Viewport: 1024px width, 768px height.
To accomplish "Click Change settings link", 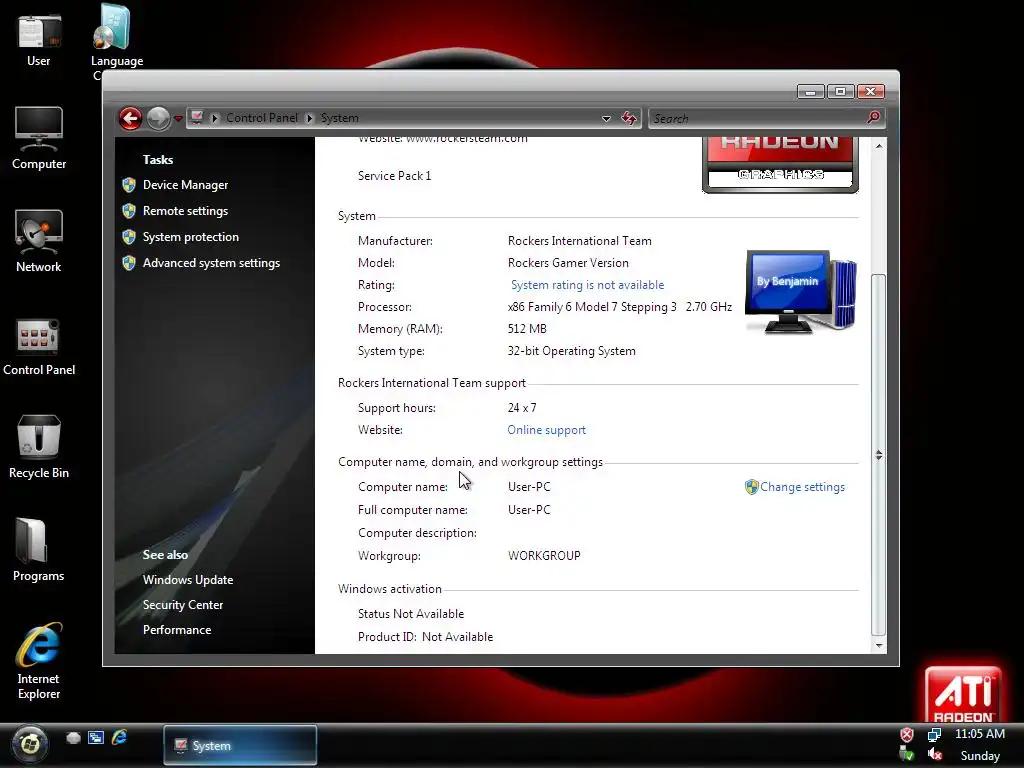I will click(802, 487).
